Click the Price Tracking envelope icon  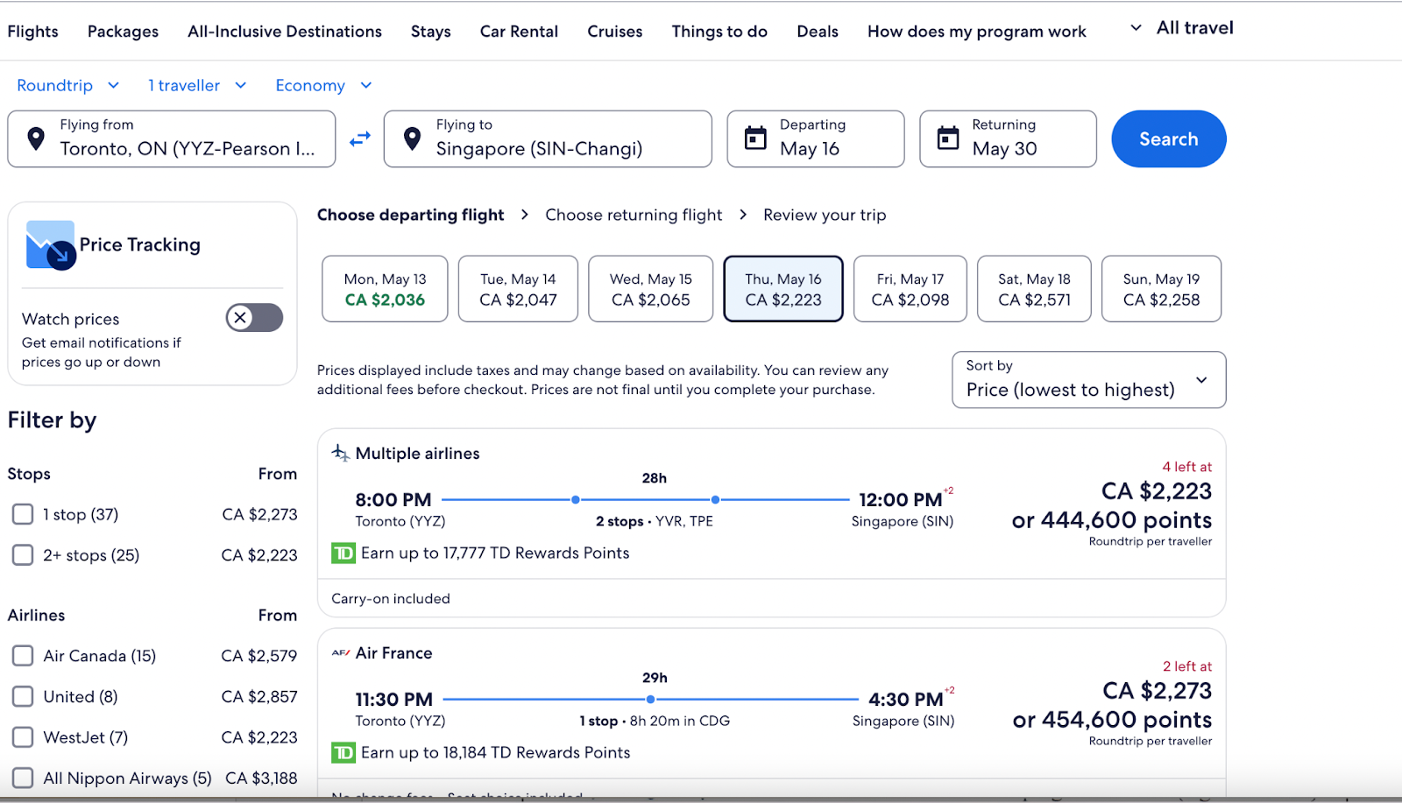pos(50,245)
